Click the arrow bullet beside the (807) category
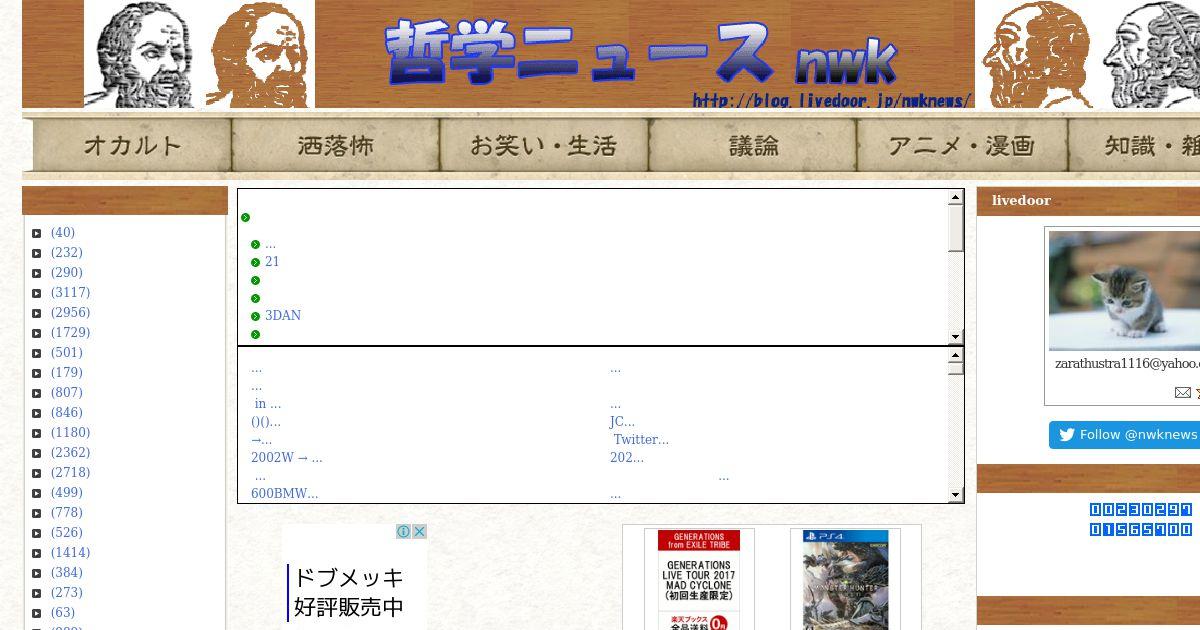This screenshot has height=630, width=1200. [37, 393]
